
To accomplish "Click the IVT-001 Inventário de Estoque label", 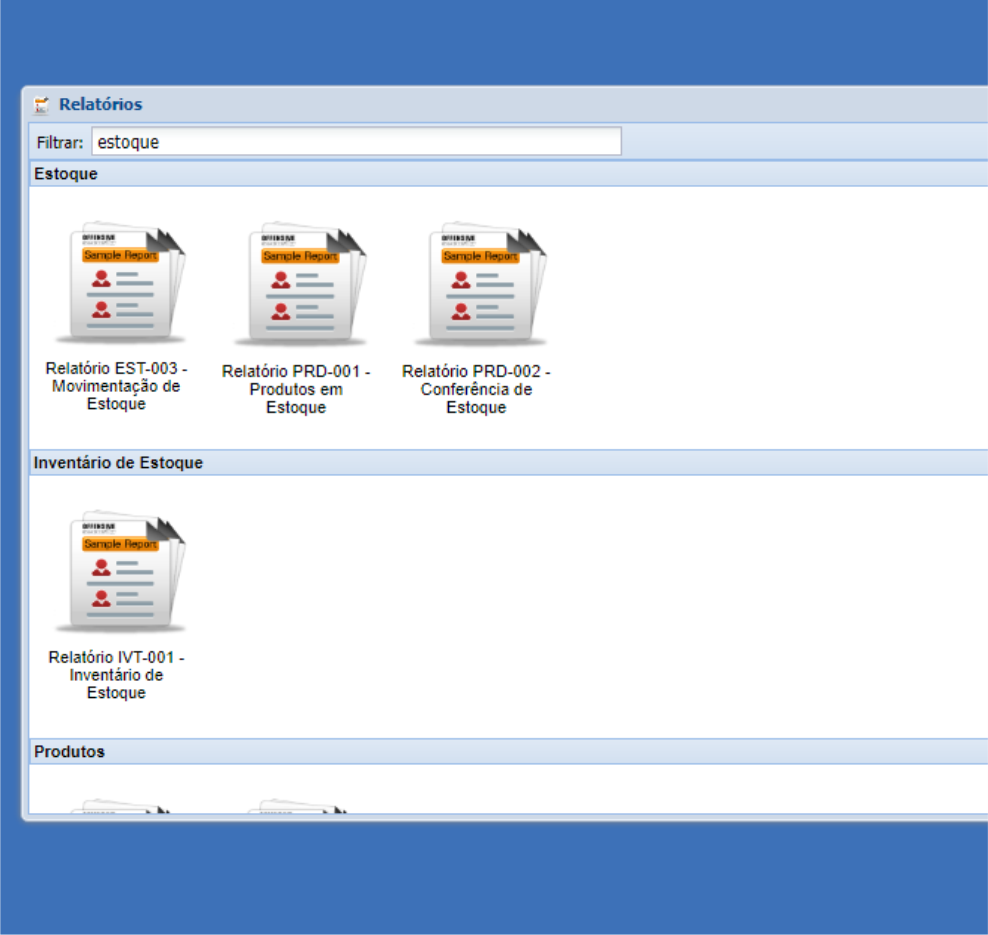I will point(116,675).
